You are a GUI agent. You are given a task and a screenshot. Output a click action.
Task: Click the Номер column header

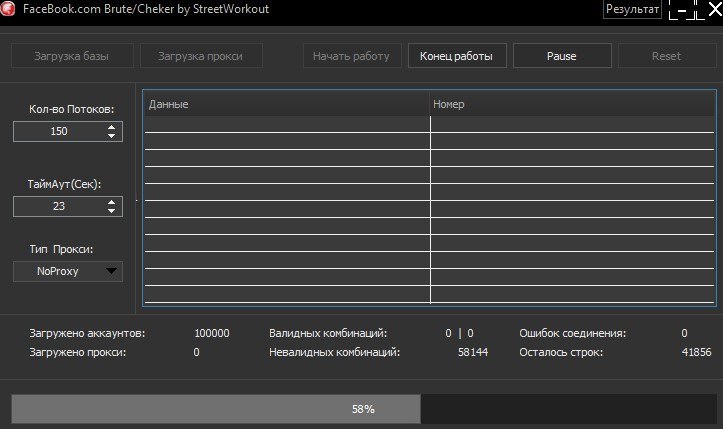coord(572,104)
